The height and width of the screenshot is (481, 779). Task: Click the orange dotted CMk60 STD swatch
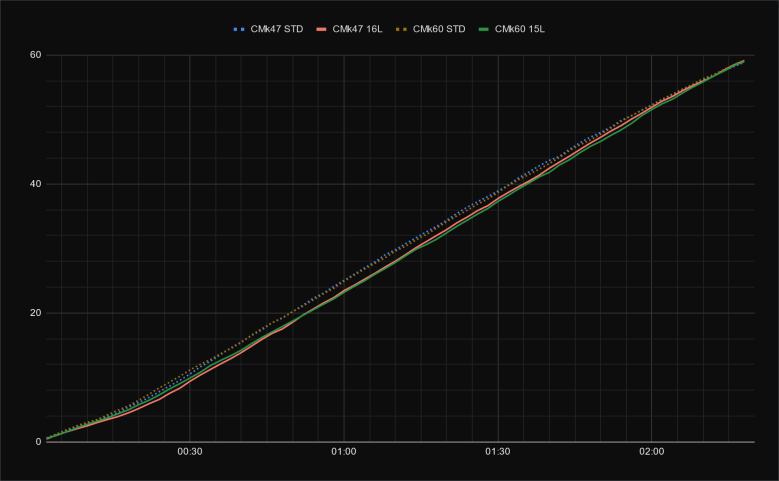coord(409,29)
